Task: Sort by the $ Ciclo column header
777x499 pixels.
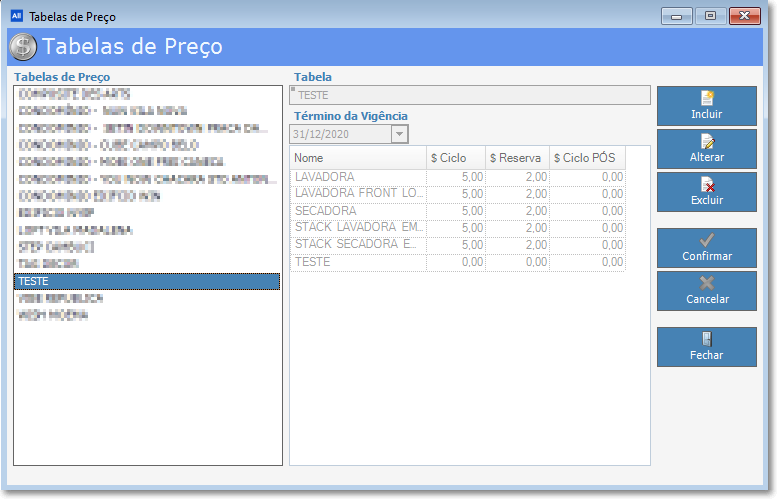Action: [455, 158]
